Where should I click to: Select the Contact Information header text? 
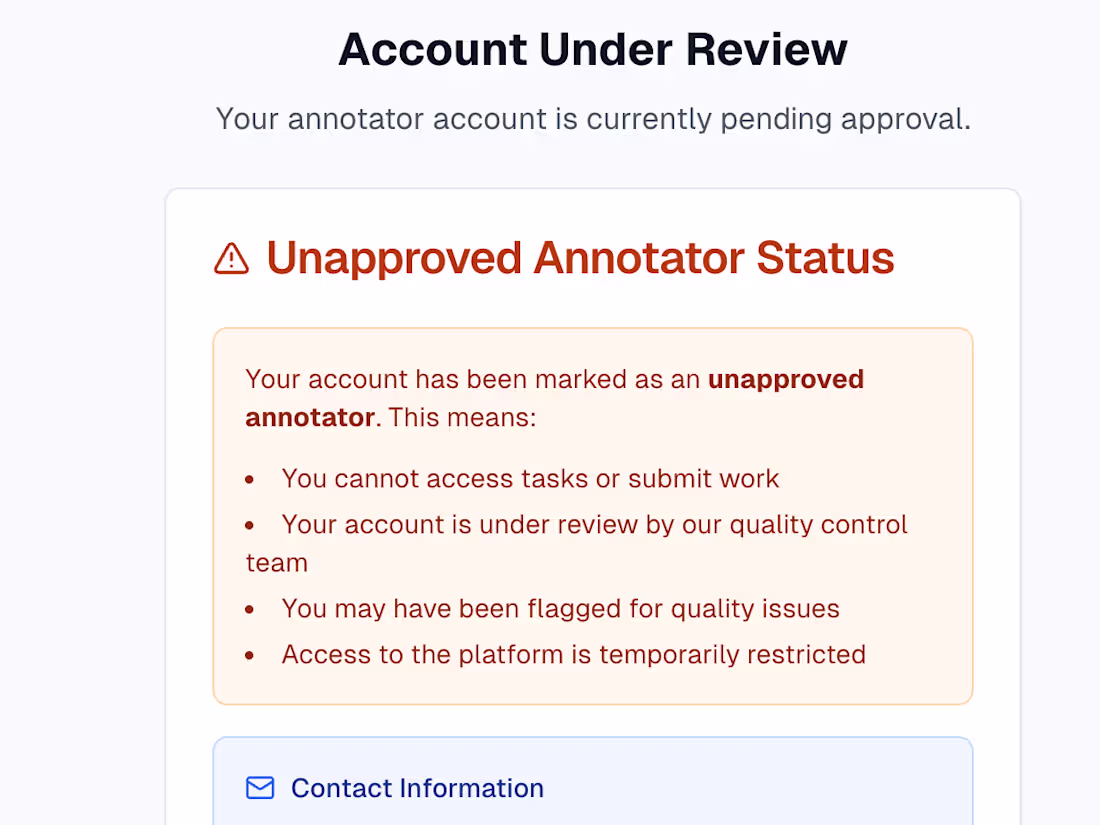[x=417, y=788]
